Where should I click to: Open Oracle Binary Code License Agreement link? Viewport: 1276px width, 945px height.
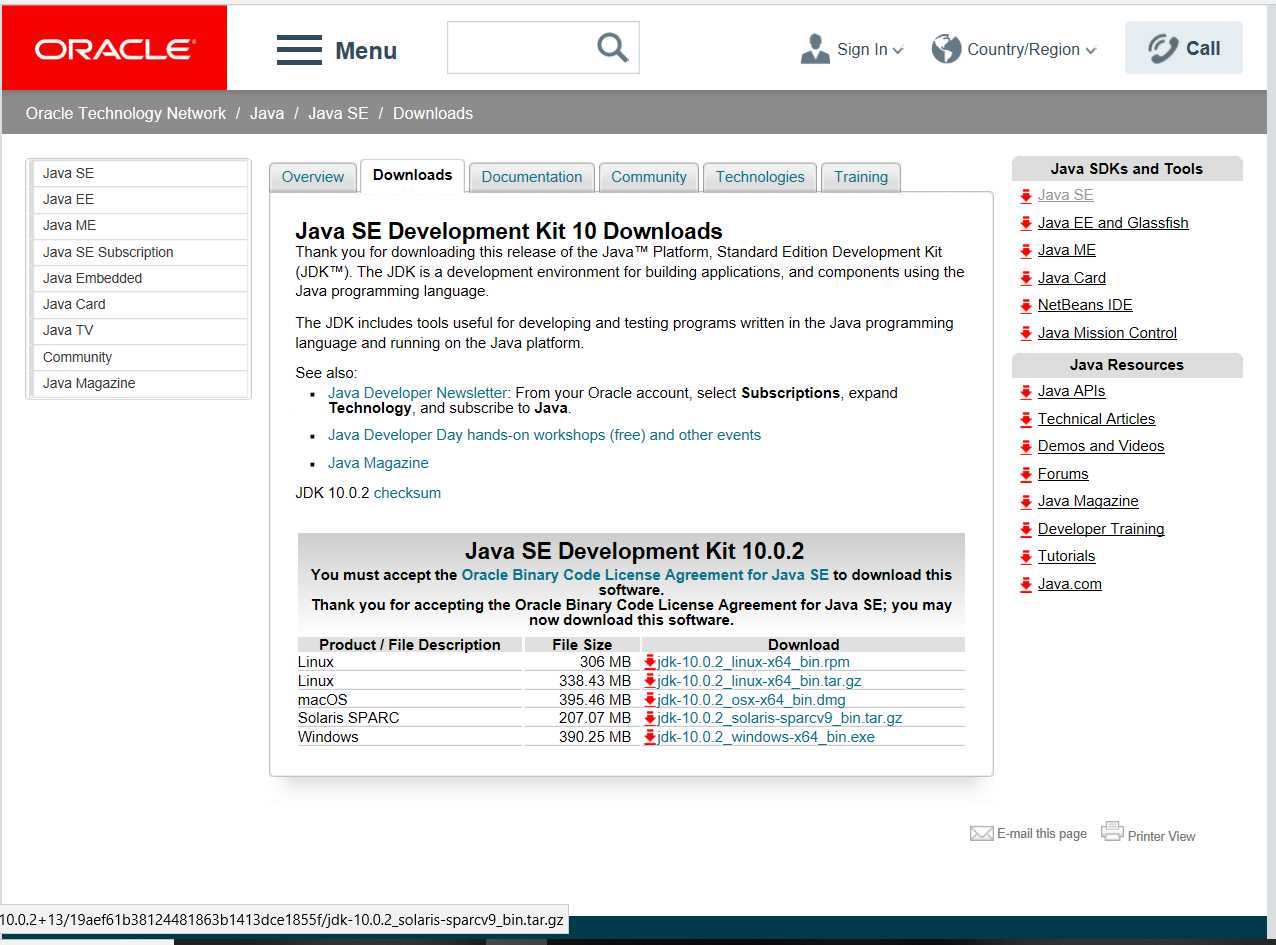[645, 575]
